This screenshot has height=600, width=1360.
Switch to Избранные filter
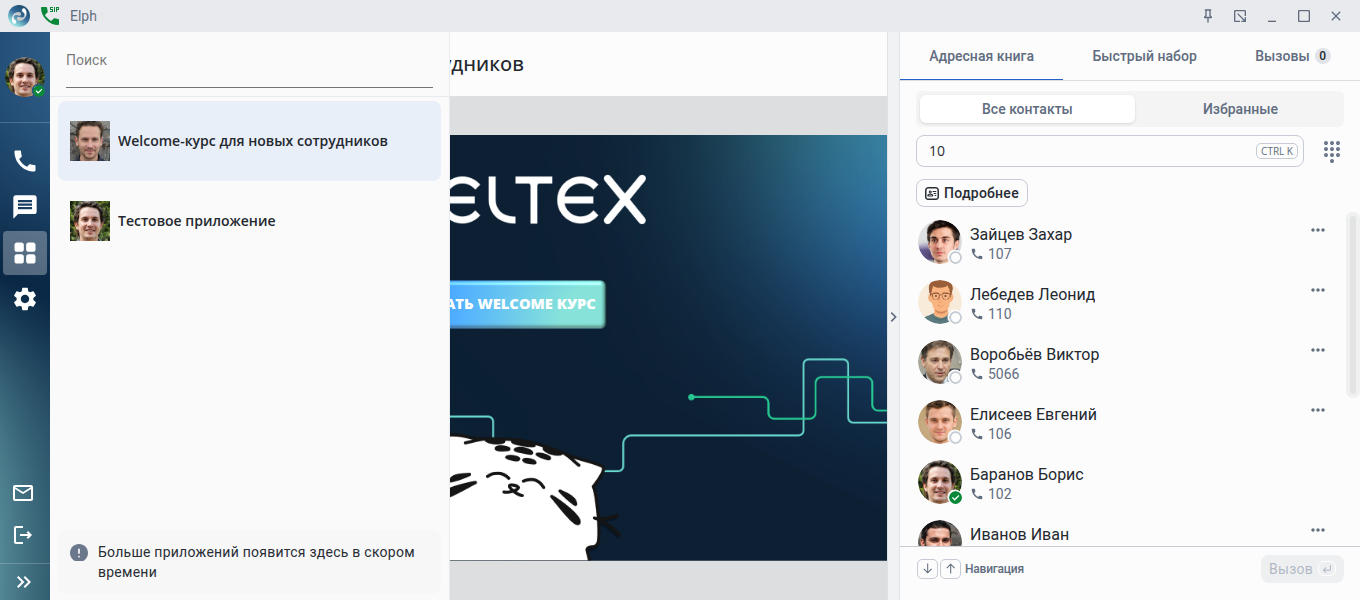coord(1240,109)
